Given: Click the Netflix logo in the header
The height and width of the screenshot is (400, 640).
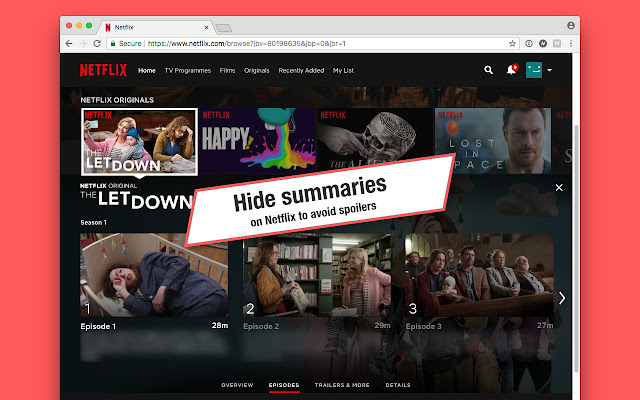Looking at the screenshot, I should click(103, 70).
